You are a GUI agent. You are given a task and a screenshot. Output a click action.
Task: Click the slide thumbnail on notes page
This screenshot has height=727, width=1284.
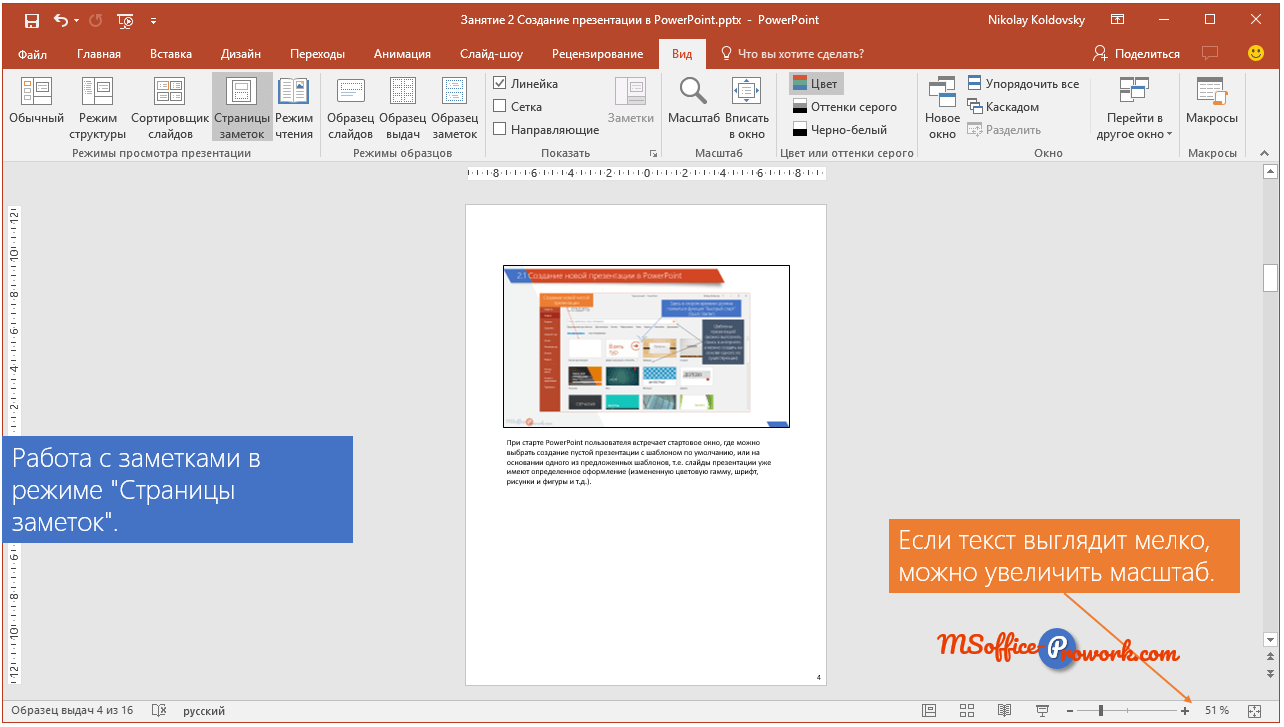pos(646,346)
